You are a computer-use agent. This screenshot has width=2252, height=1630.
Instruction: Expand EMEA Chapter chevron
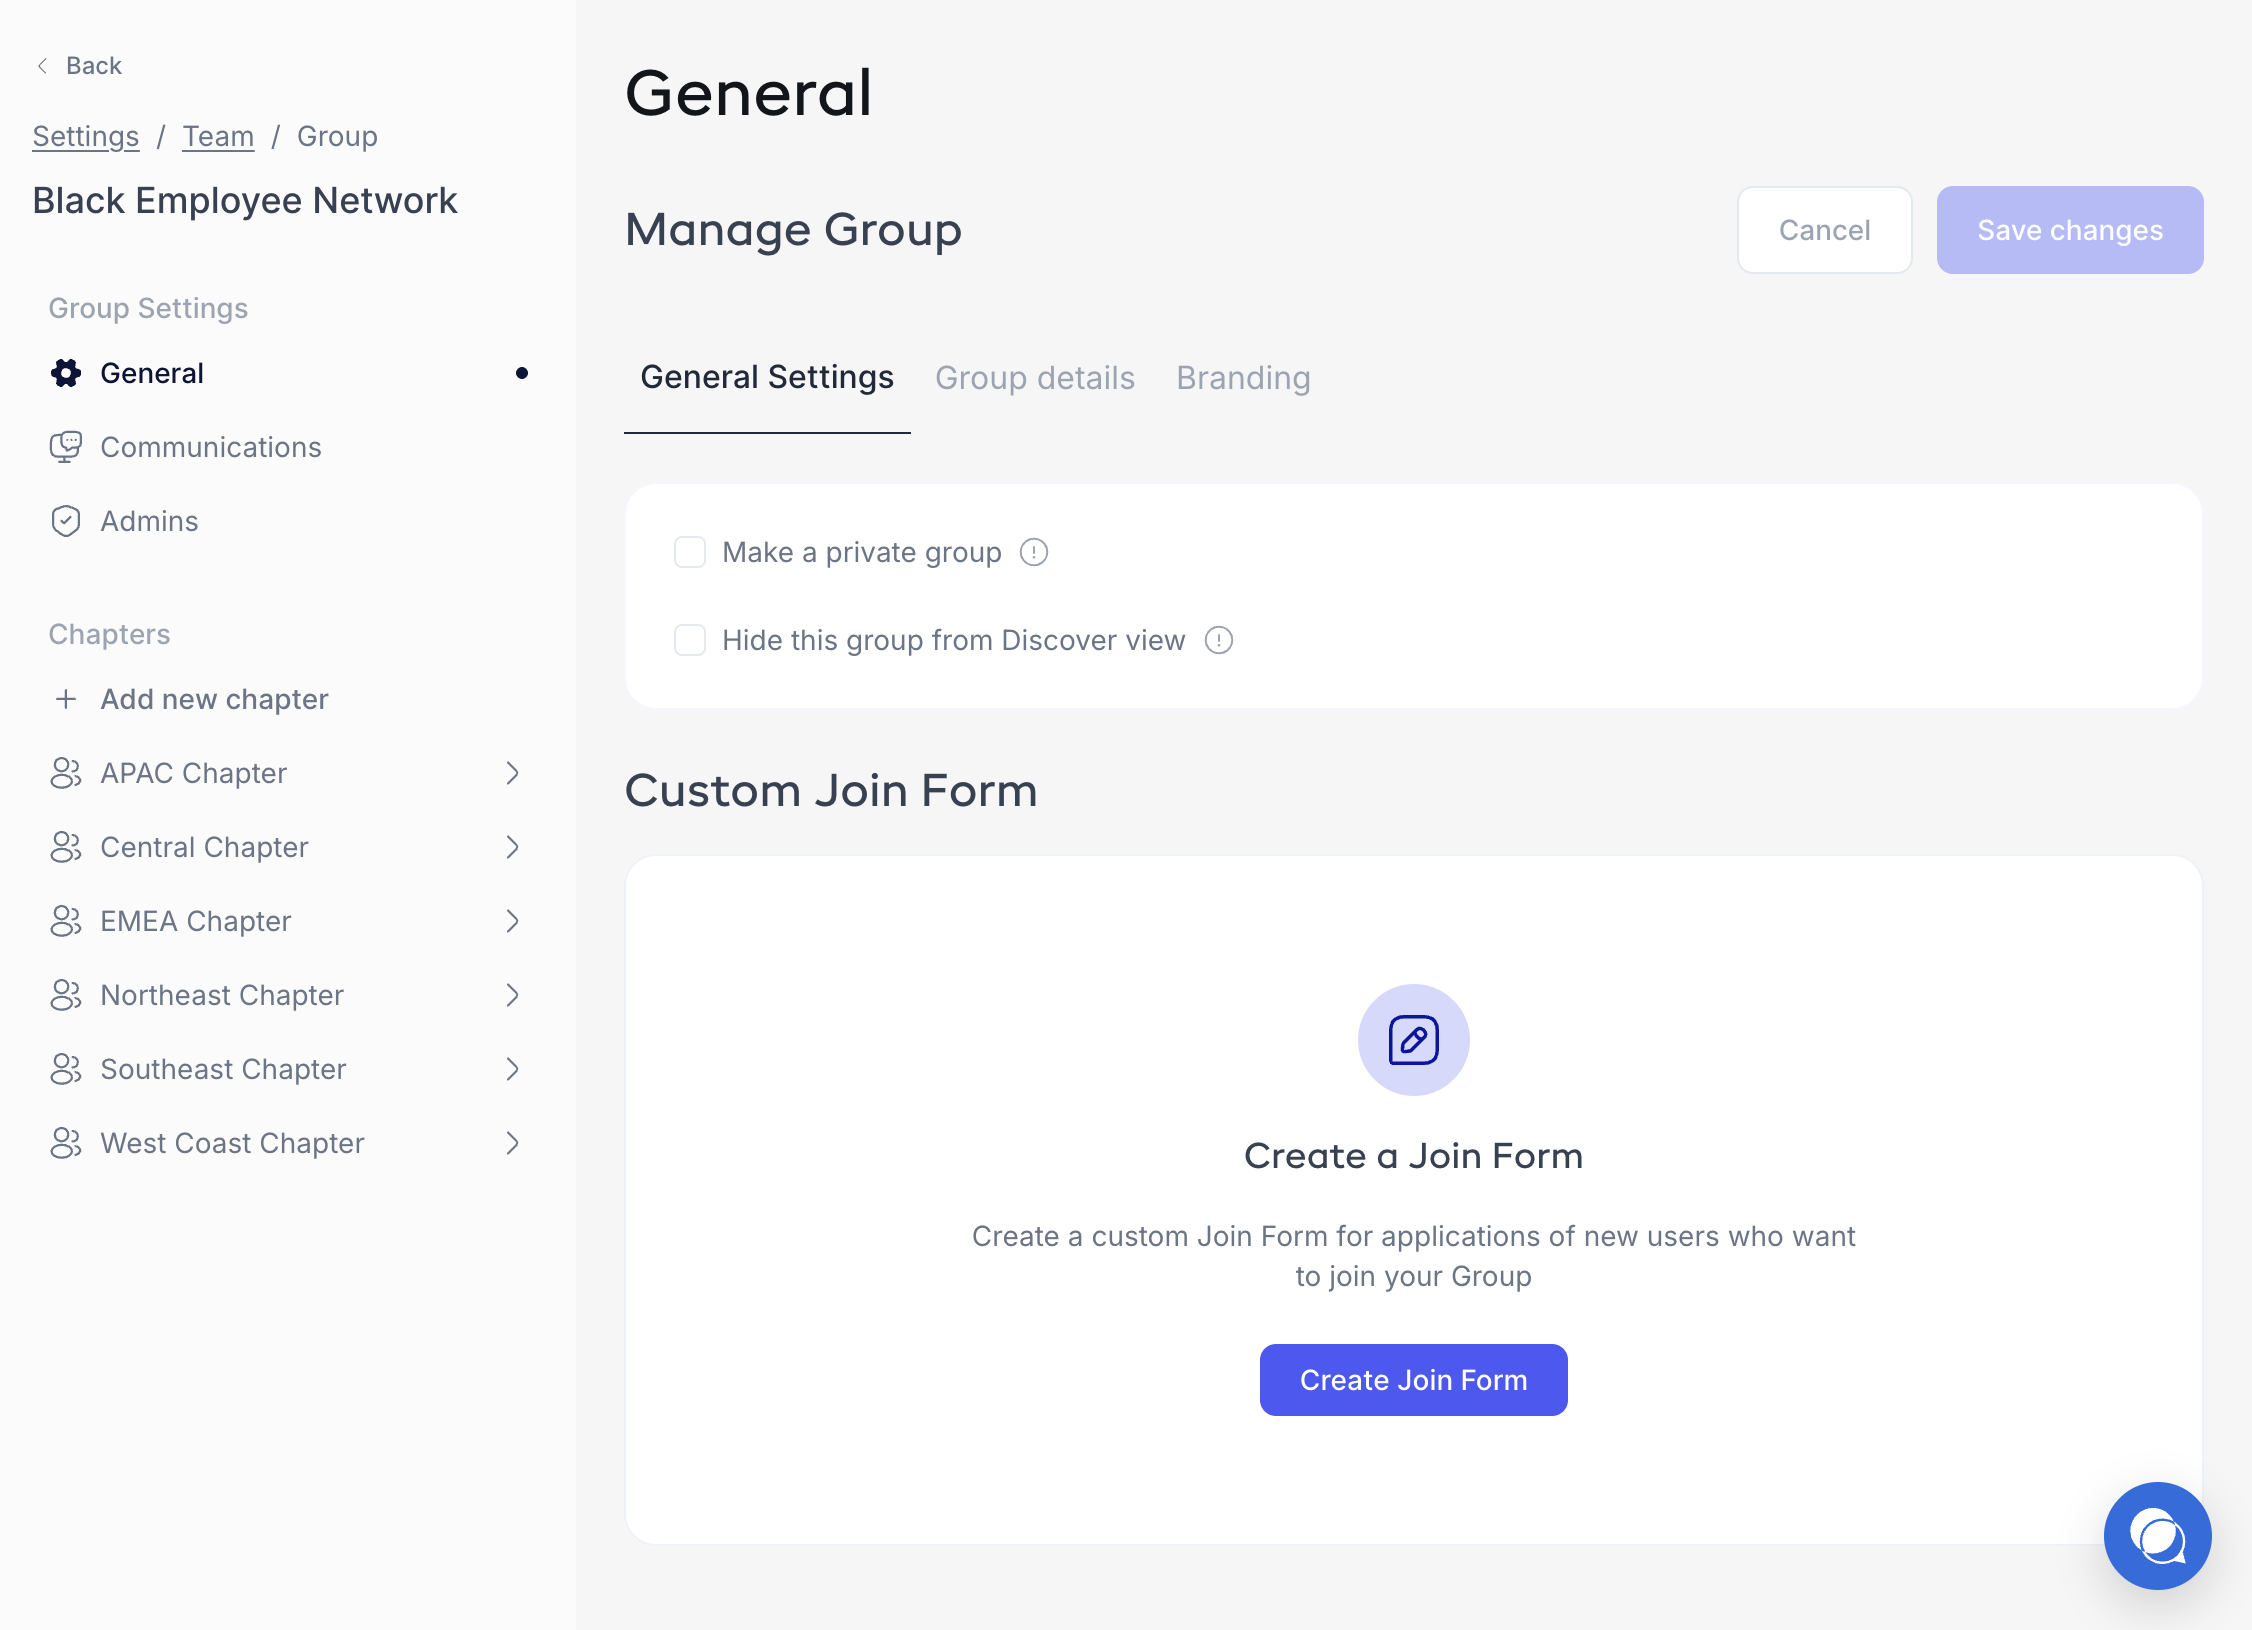click(513, 921)
